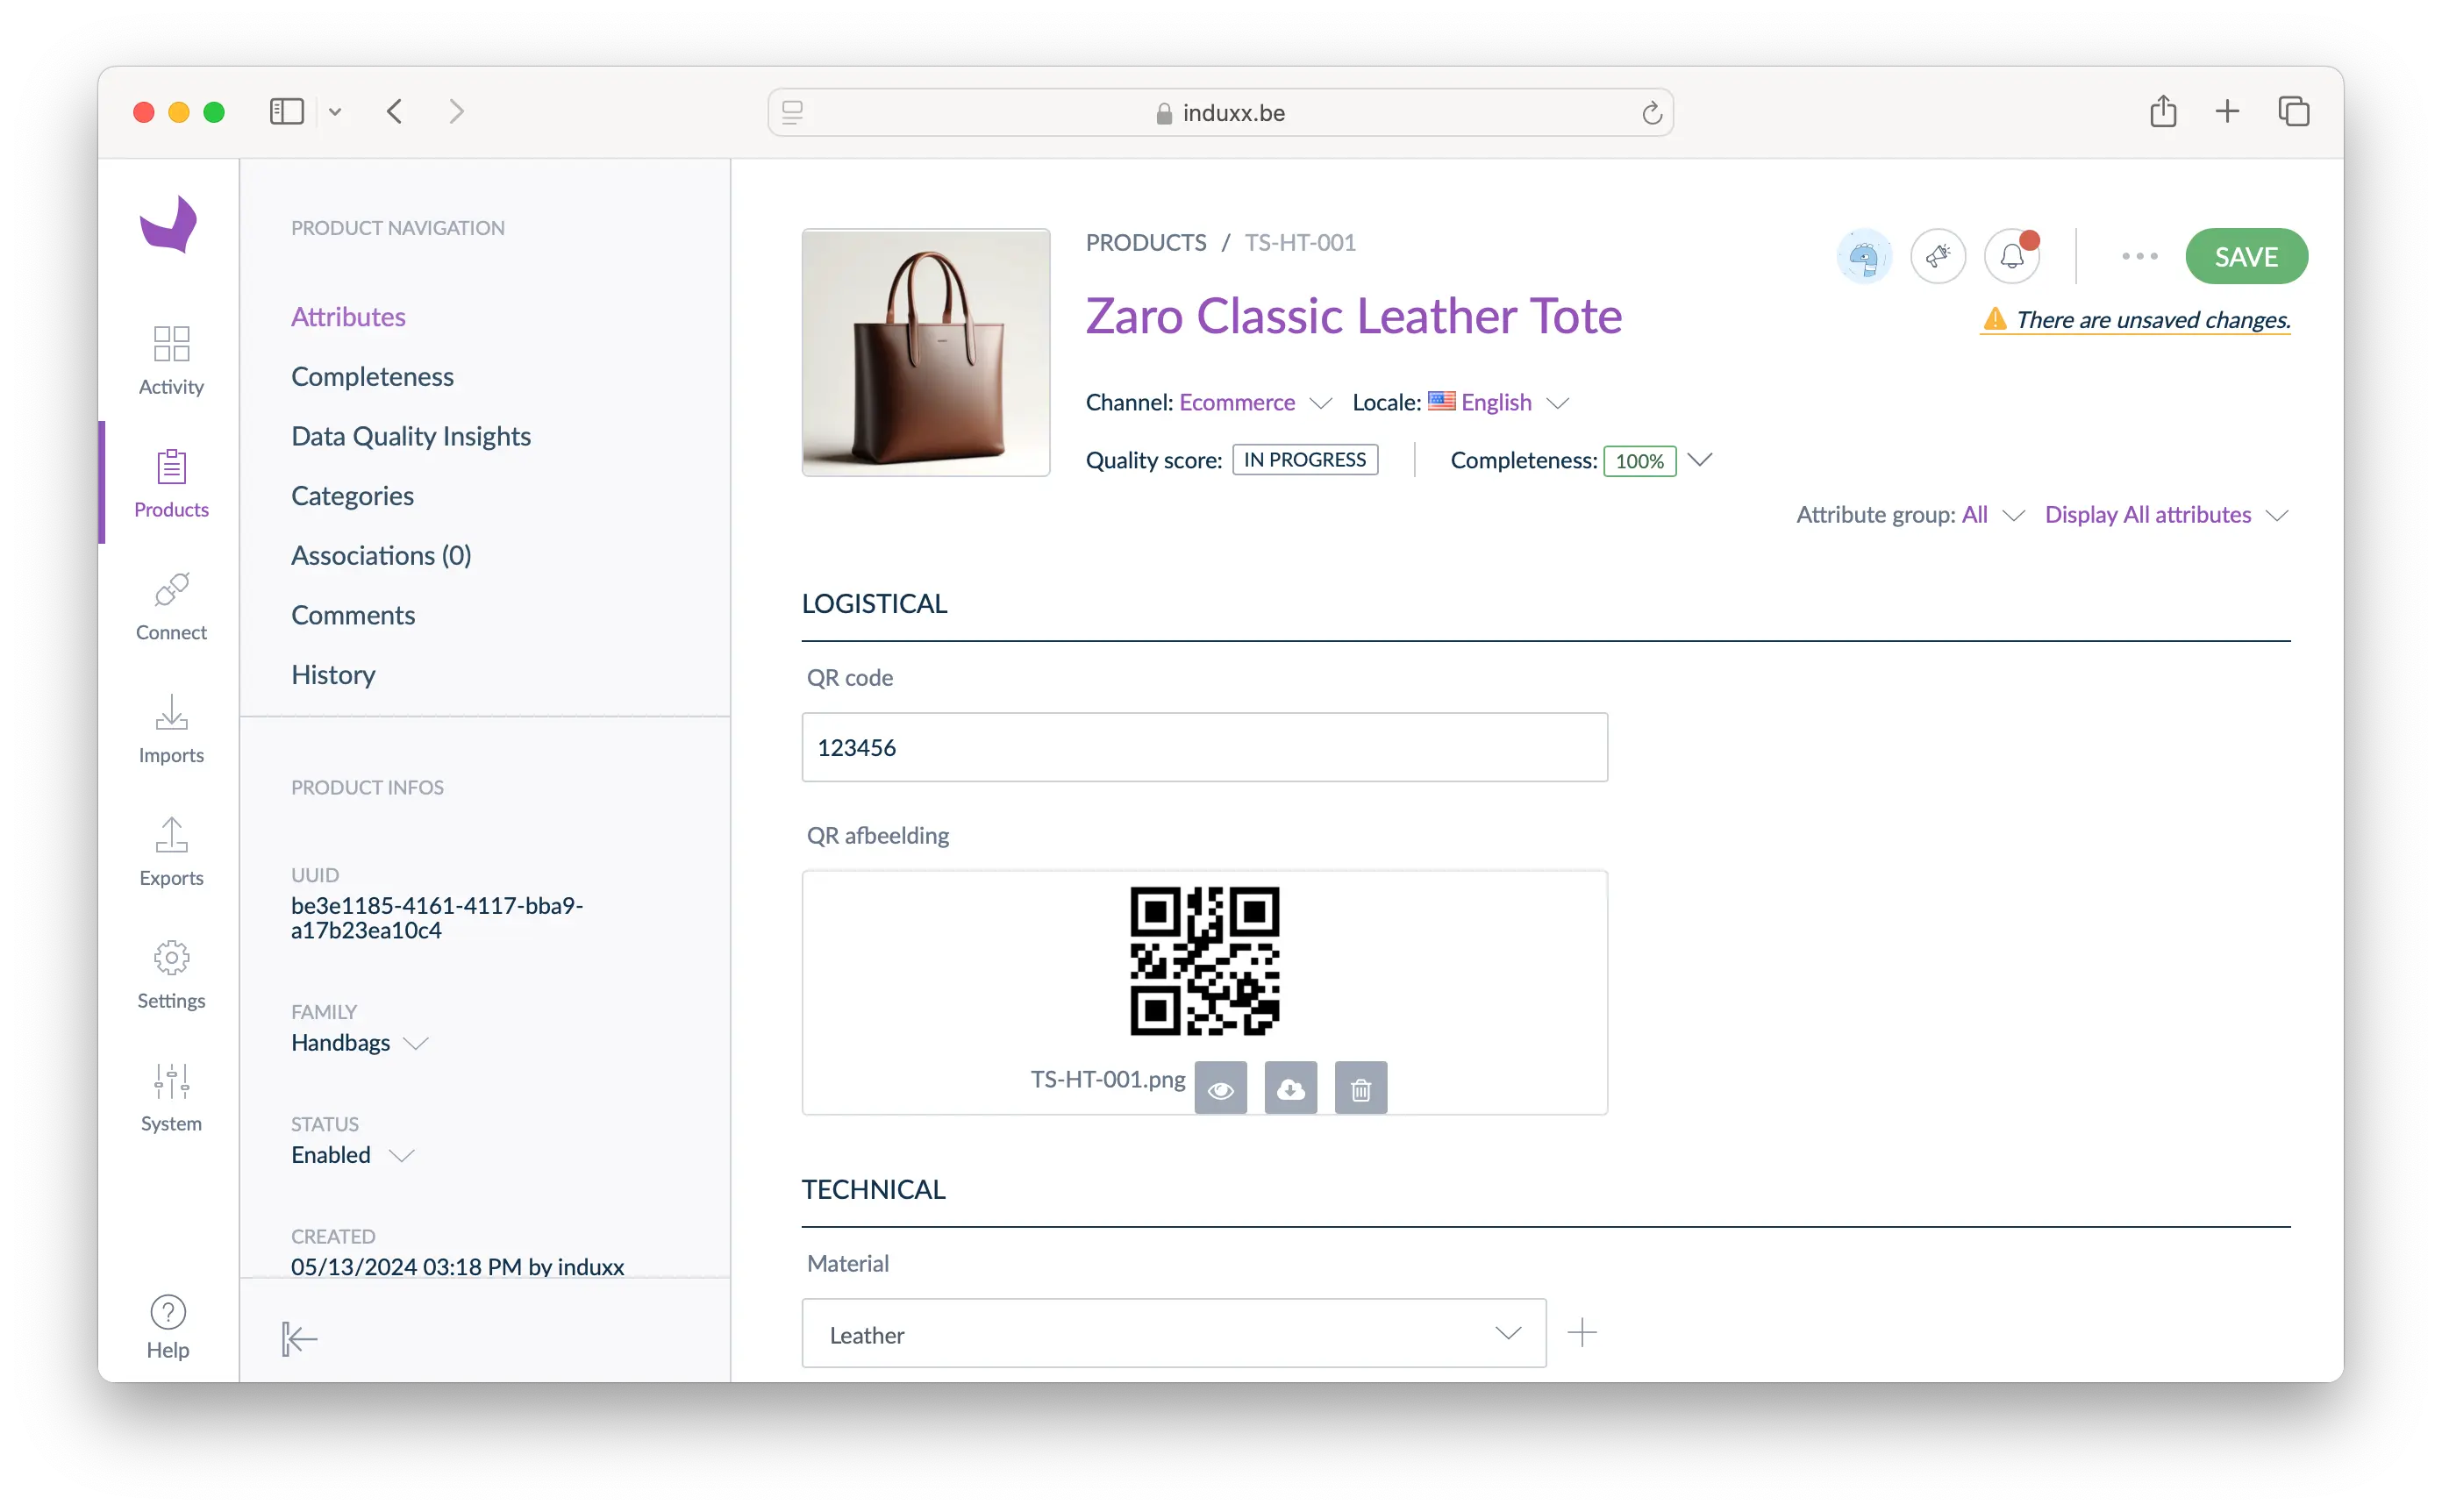The height and width of the screenshot is (1512, 2442).
Task: Click the notifications bell icon
Action: click(2011, 257)
